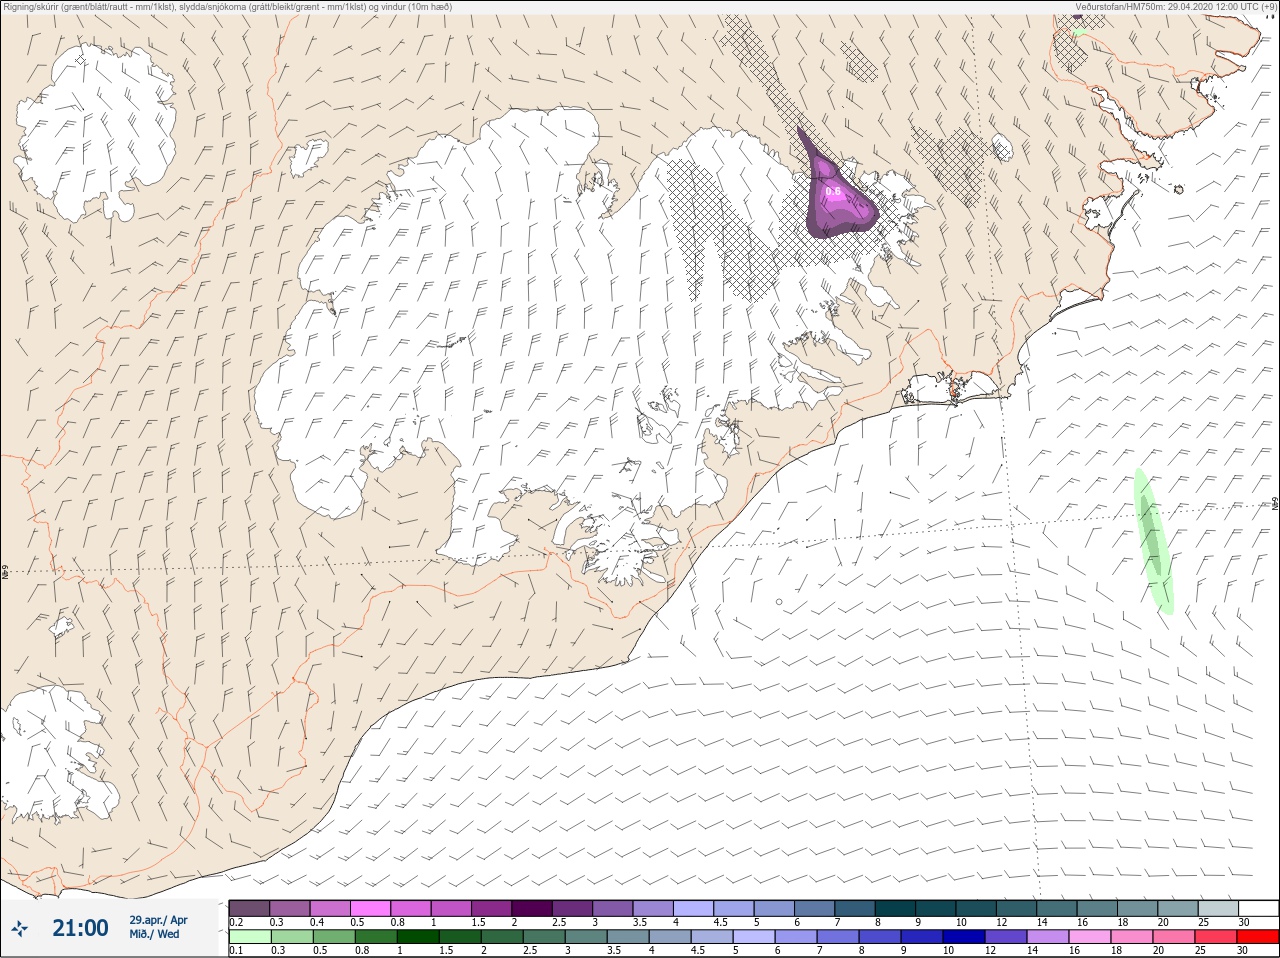
Task: Click the 0.6 value inside the purple snowfall area
Action: point(833,191)
